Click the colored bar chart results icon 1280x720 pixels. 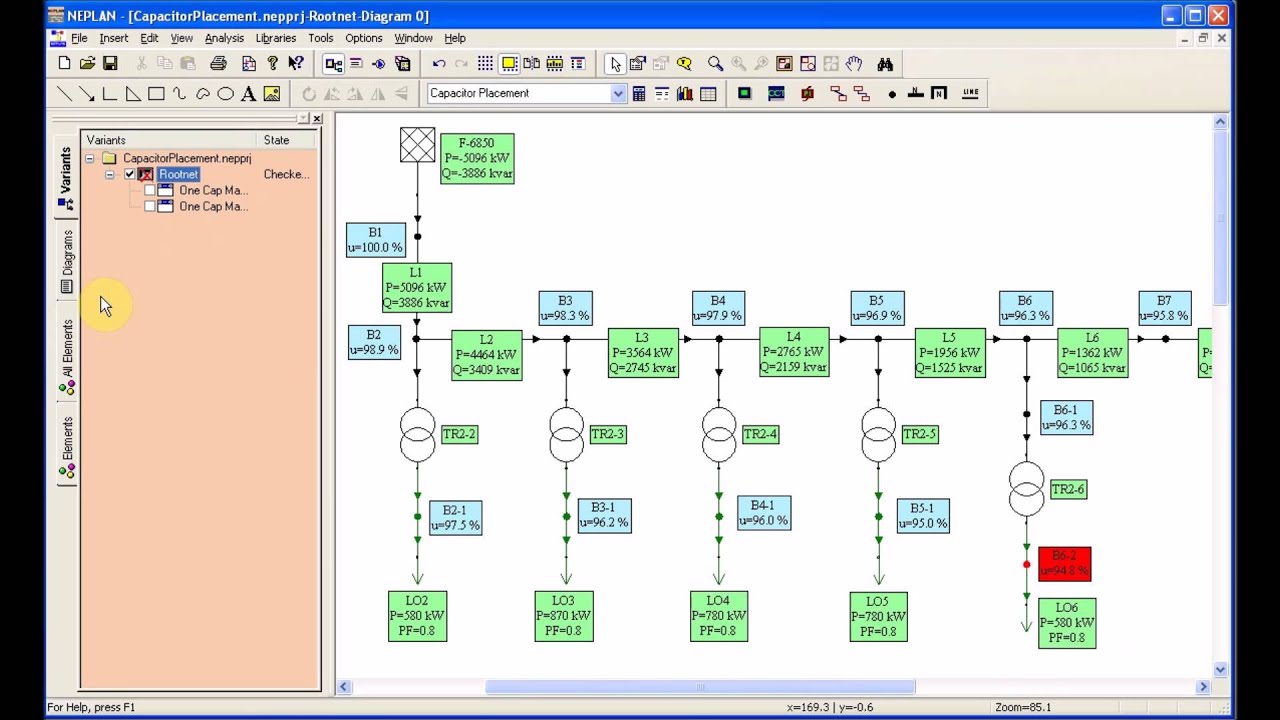pyautogui.click(x=685, y=94)
